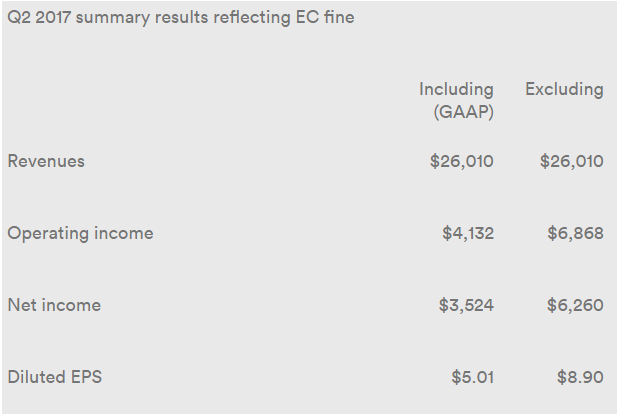The width and height of the screenshot is (617, 414).
Task: Click the Net income row label
Action: coord(54,305)
